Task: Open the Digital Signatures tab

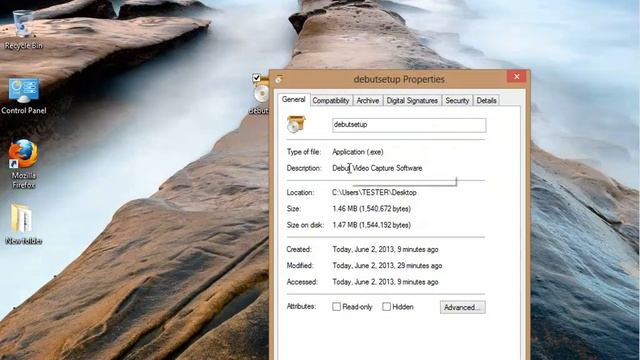Action: click(412, 100)
